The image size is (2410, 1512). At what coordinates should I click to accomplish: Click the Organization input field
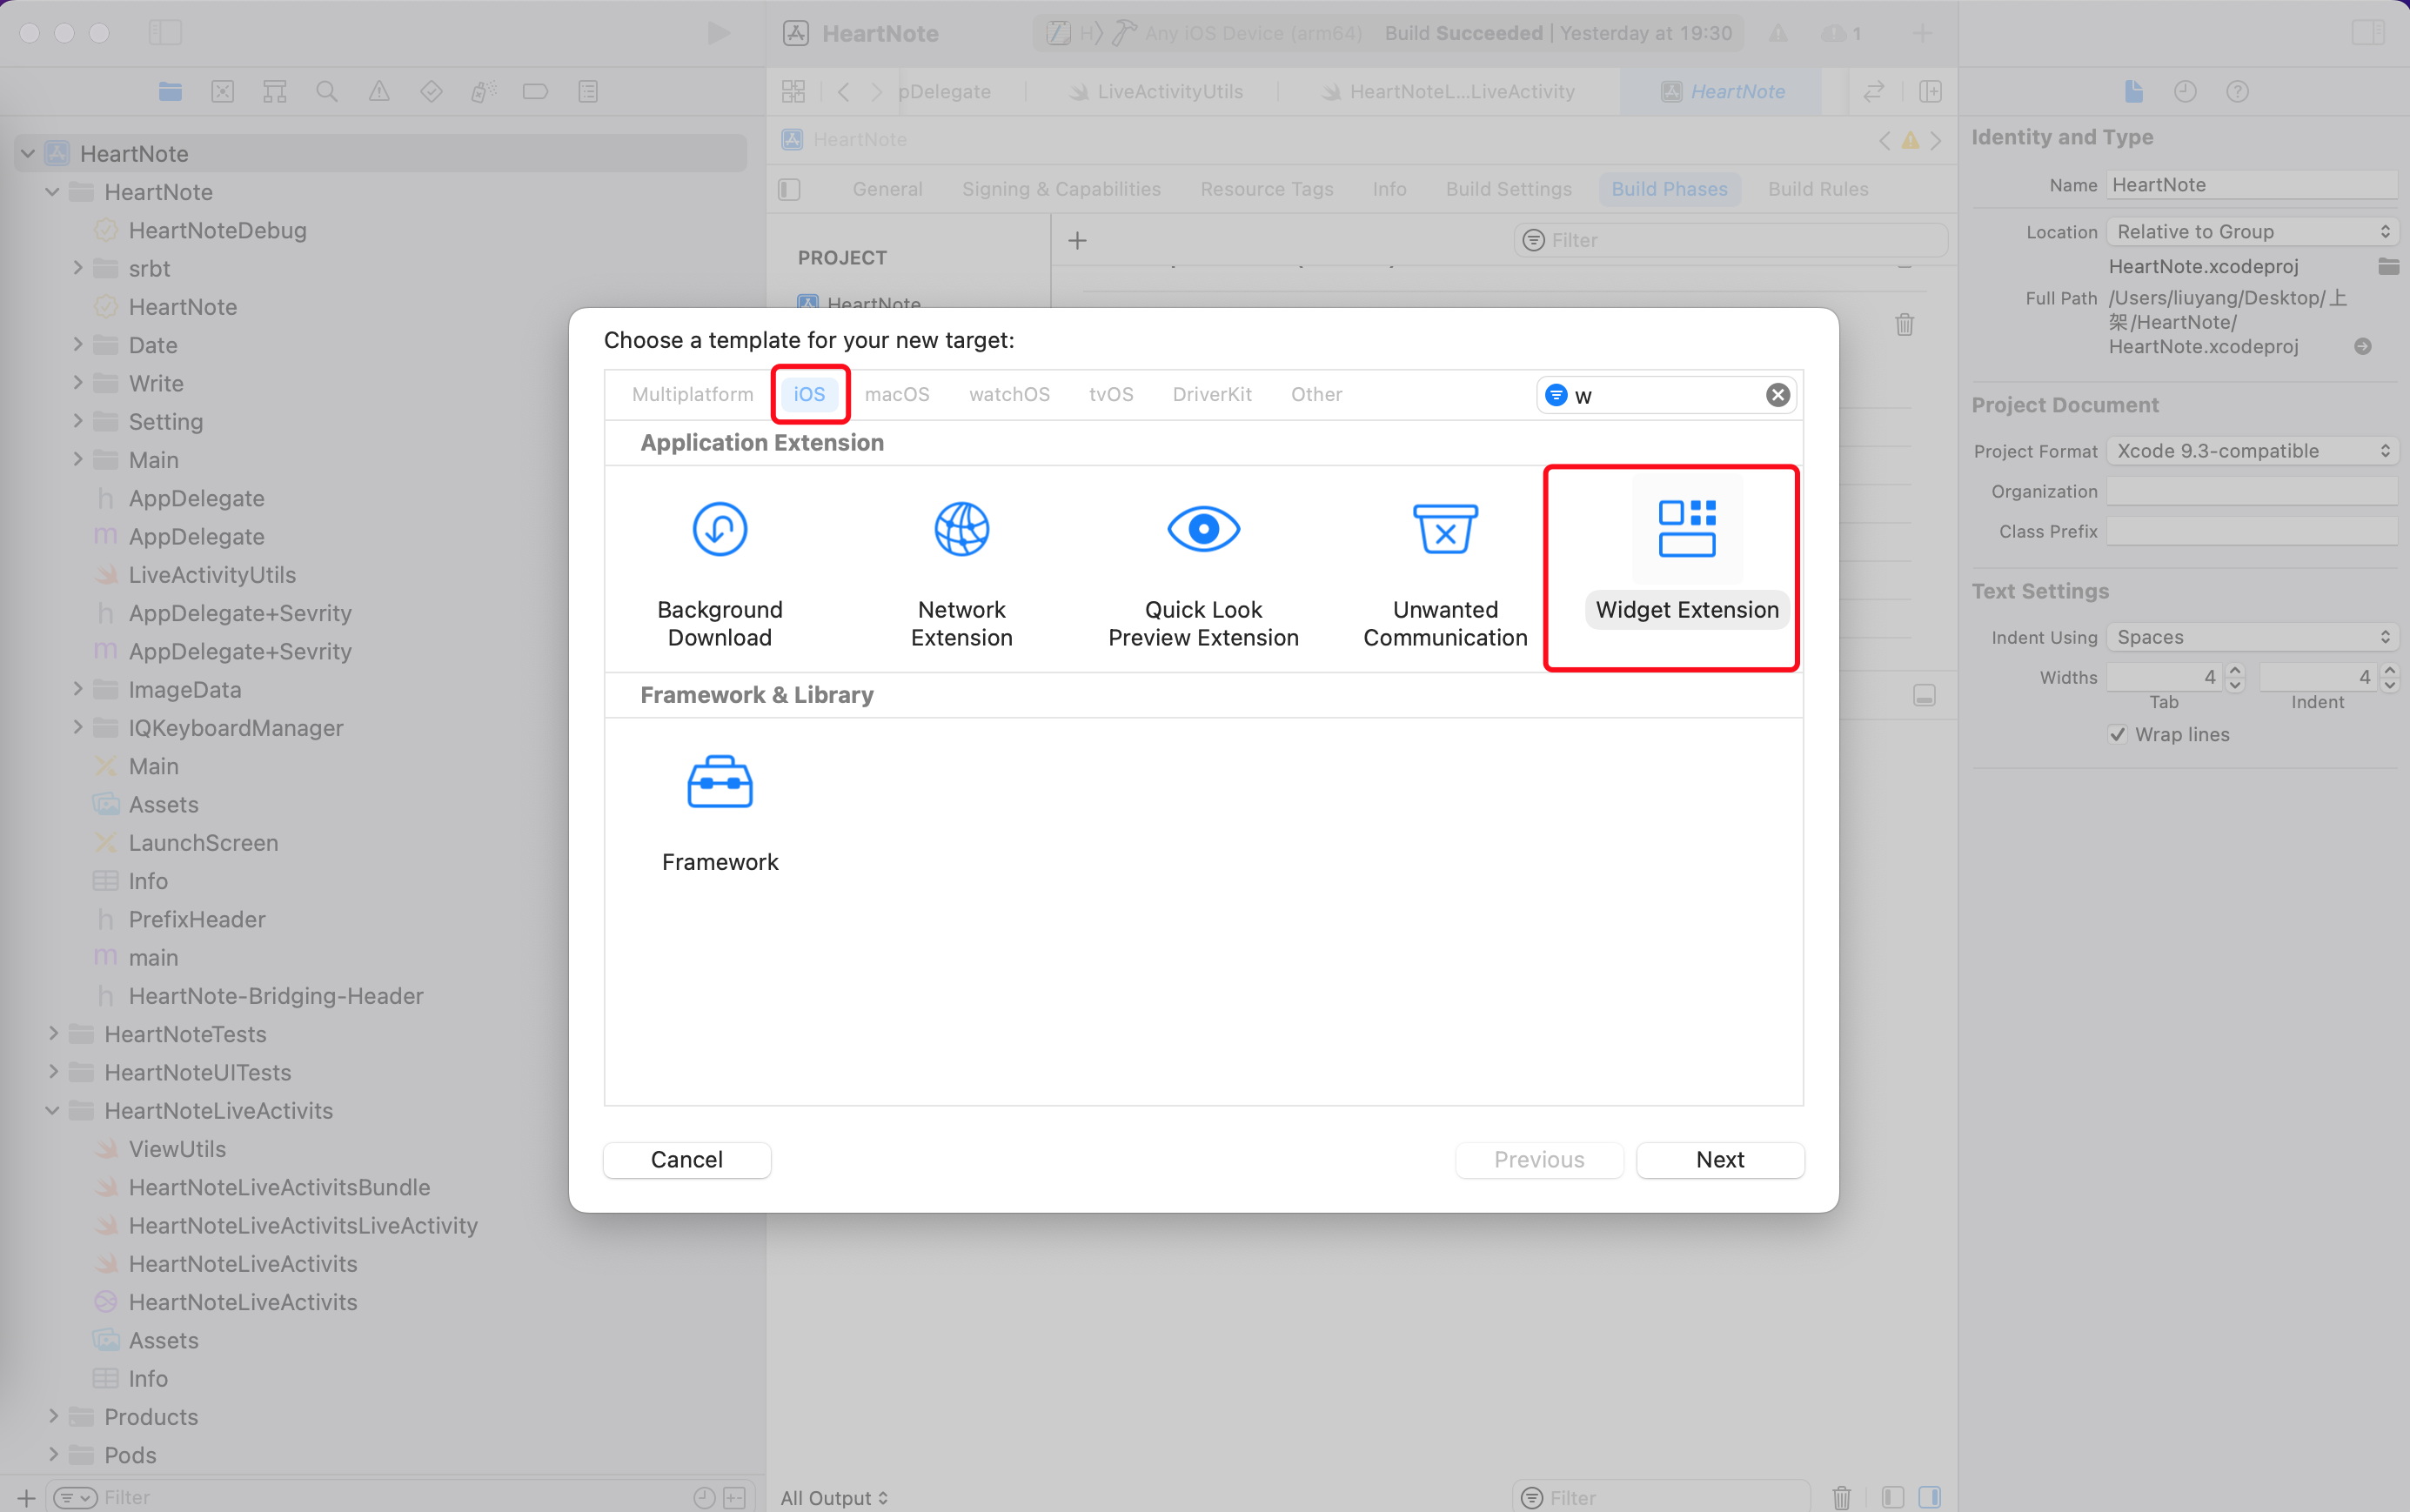2251,491
